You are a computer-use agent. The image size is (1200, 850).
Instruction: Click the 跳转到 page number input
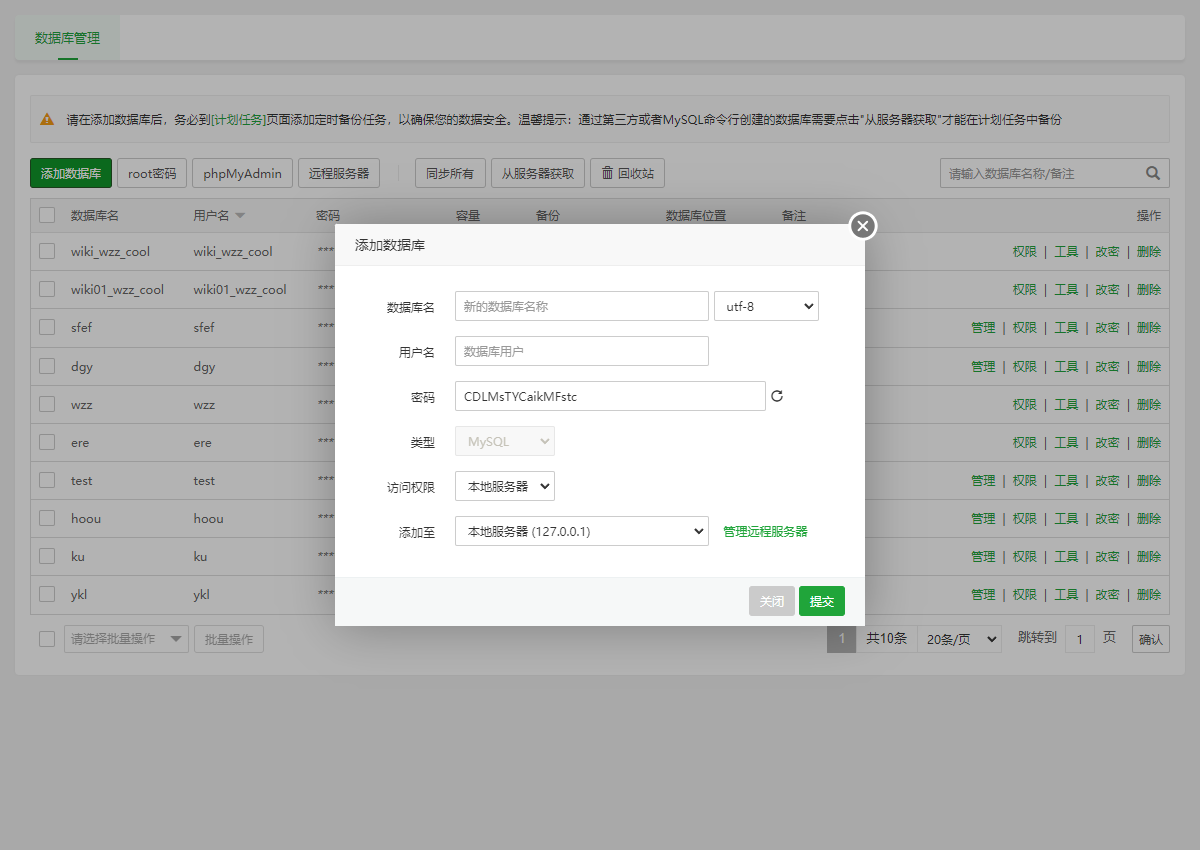[x=1079, y=638]
